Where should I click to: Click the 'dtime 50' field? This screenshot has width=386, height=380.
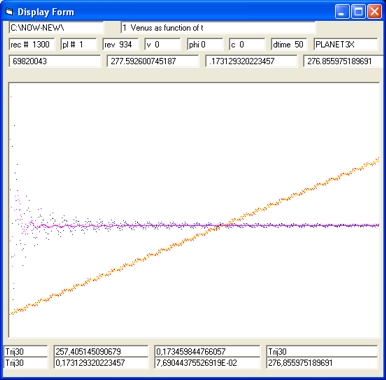click(x=289, y=44)
